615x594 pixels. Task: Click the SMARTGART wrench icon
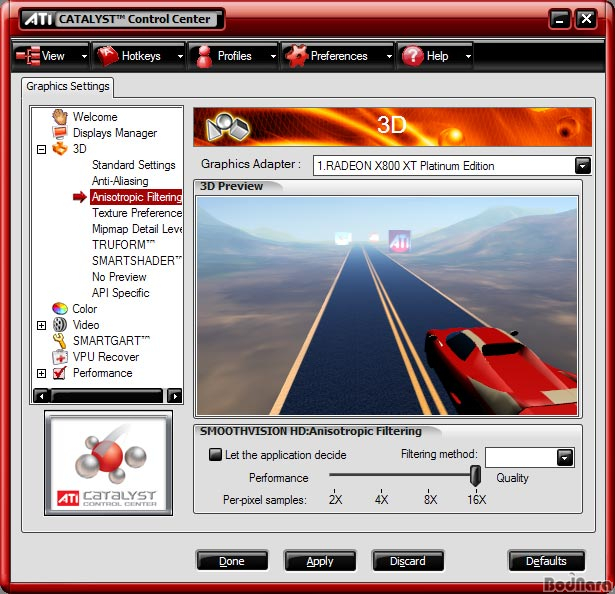coord(60,341)
